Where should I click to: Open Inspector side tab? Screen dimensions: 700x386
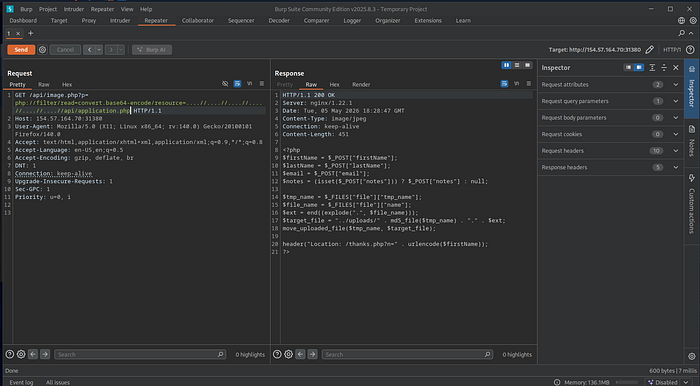(x=692, y=88)
